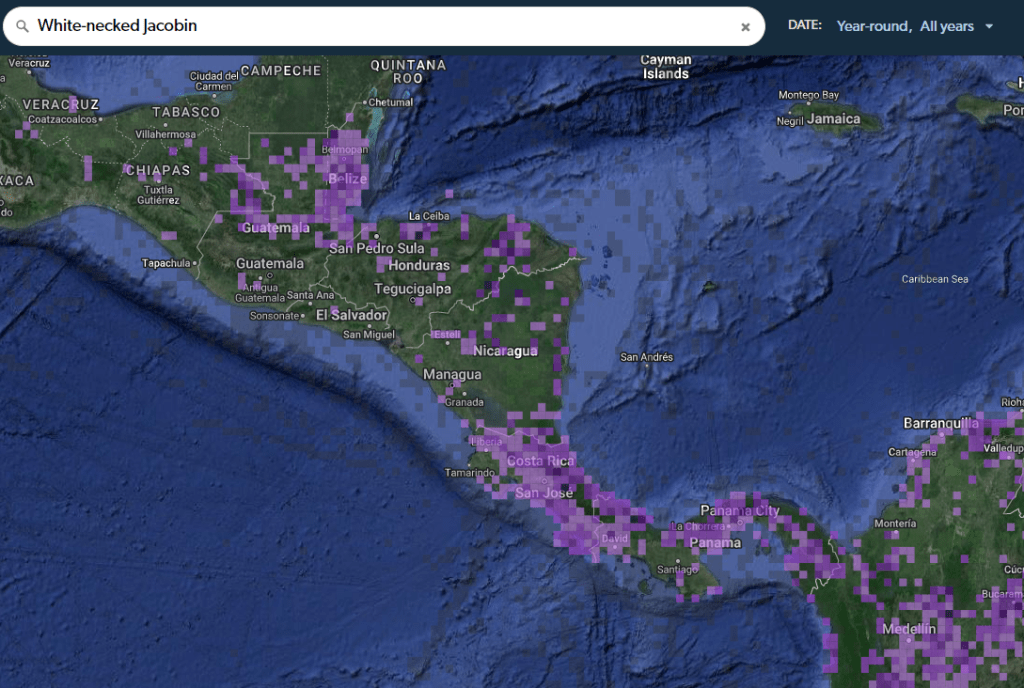Select the Medellín city label

coord(909,629)
